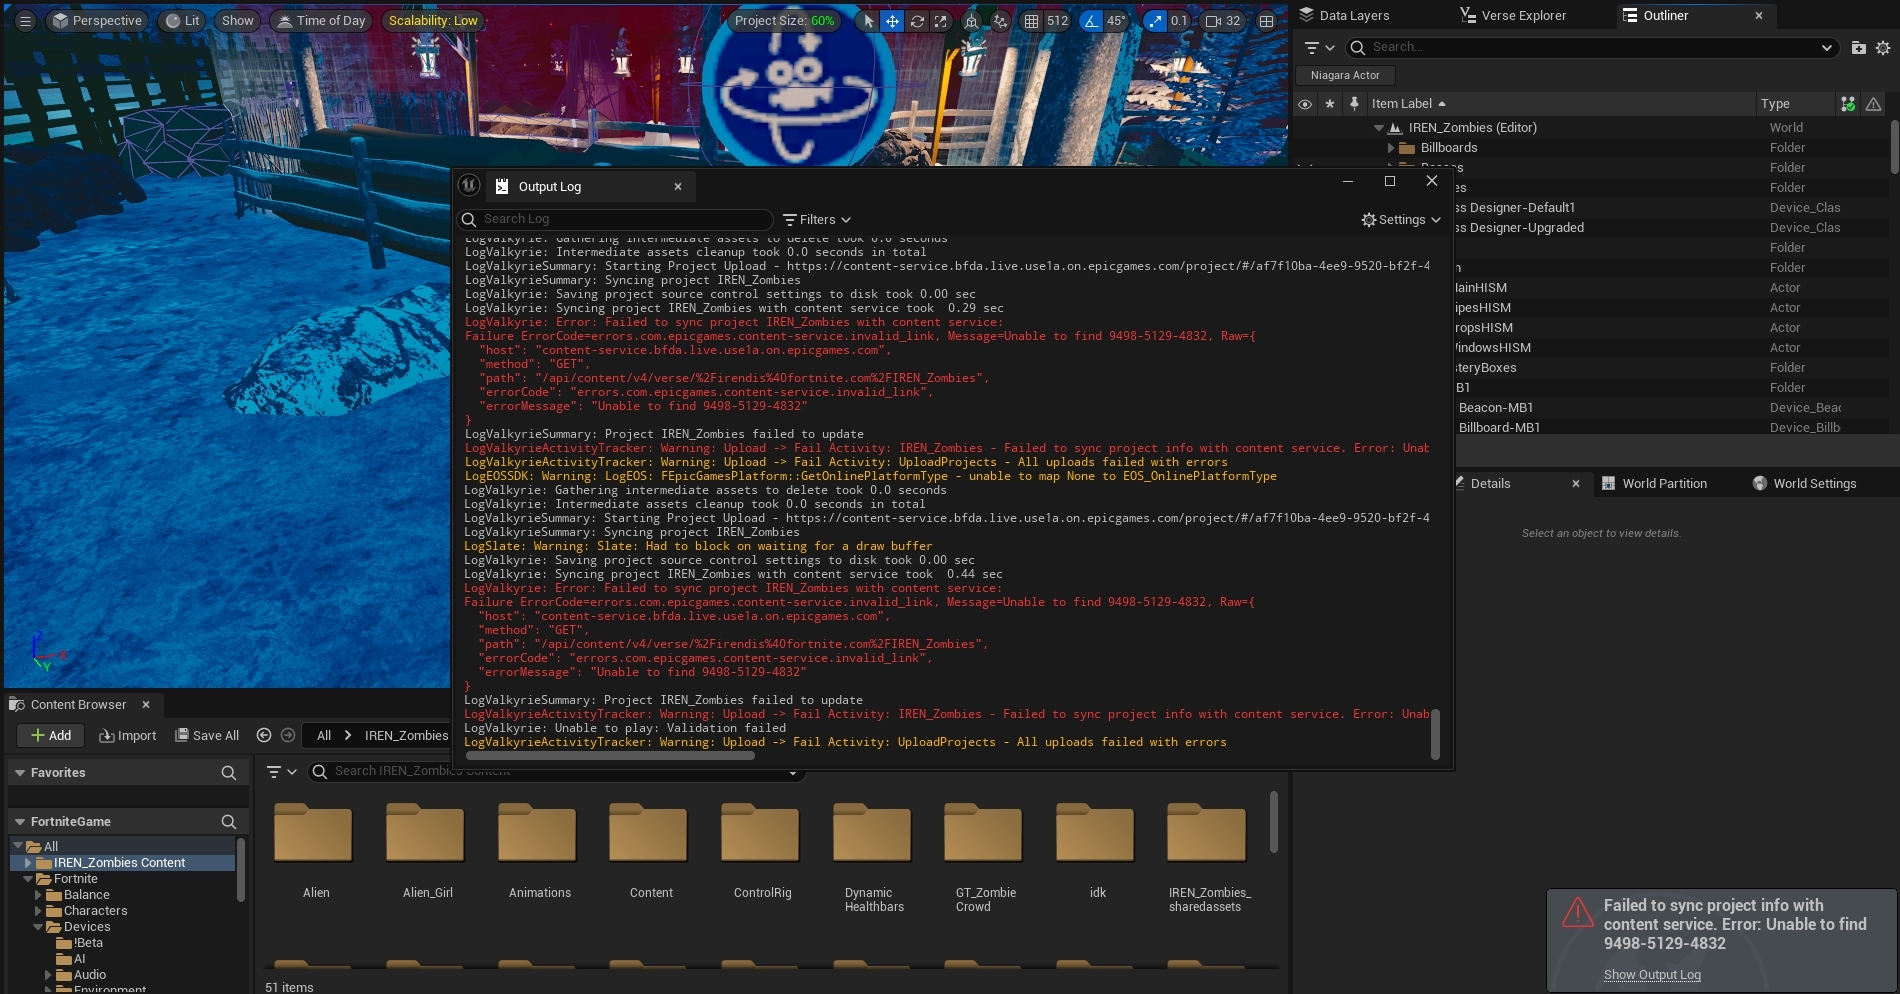This screenshot has height=994, width=1900.
Task: Click Save All in Content Browser
Action: pos(208,736)
